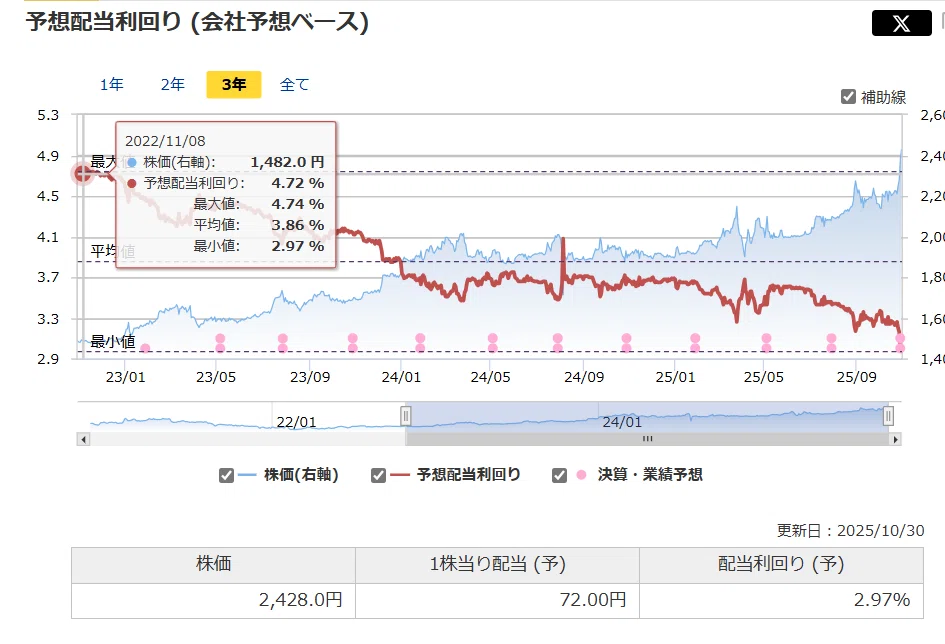
Task: Click the 1株当り配当 (予) table header
Action: [x=497, y=564]
